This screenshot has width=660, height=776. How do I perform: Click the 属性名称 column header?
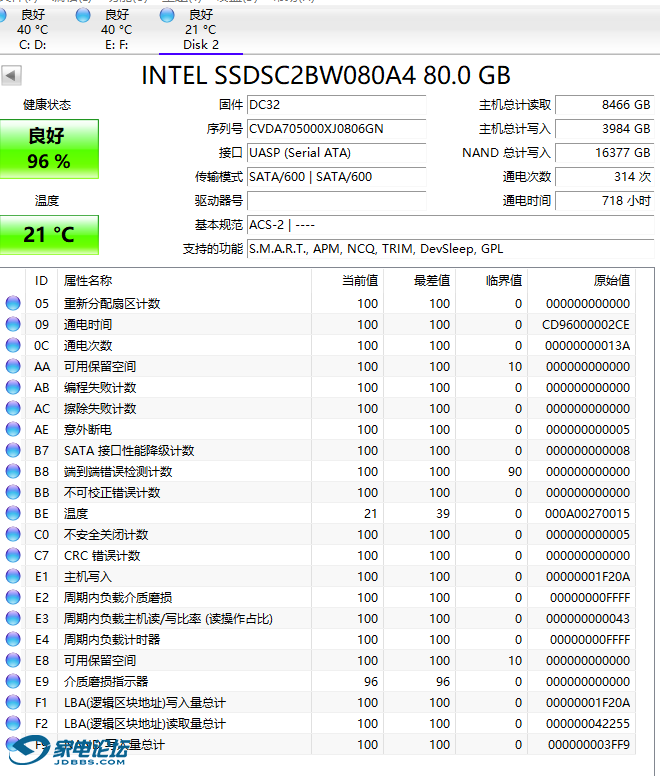pos(185,281)
